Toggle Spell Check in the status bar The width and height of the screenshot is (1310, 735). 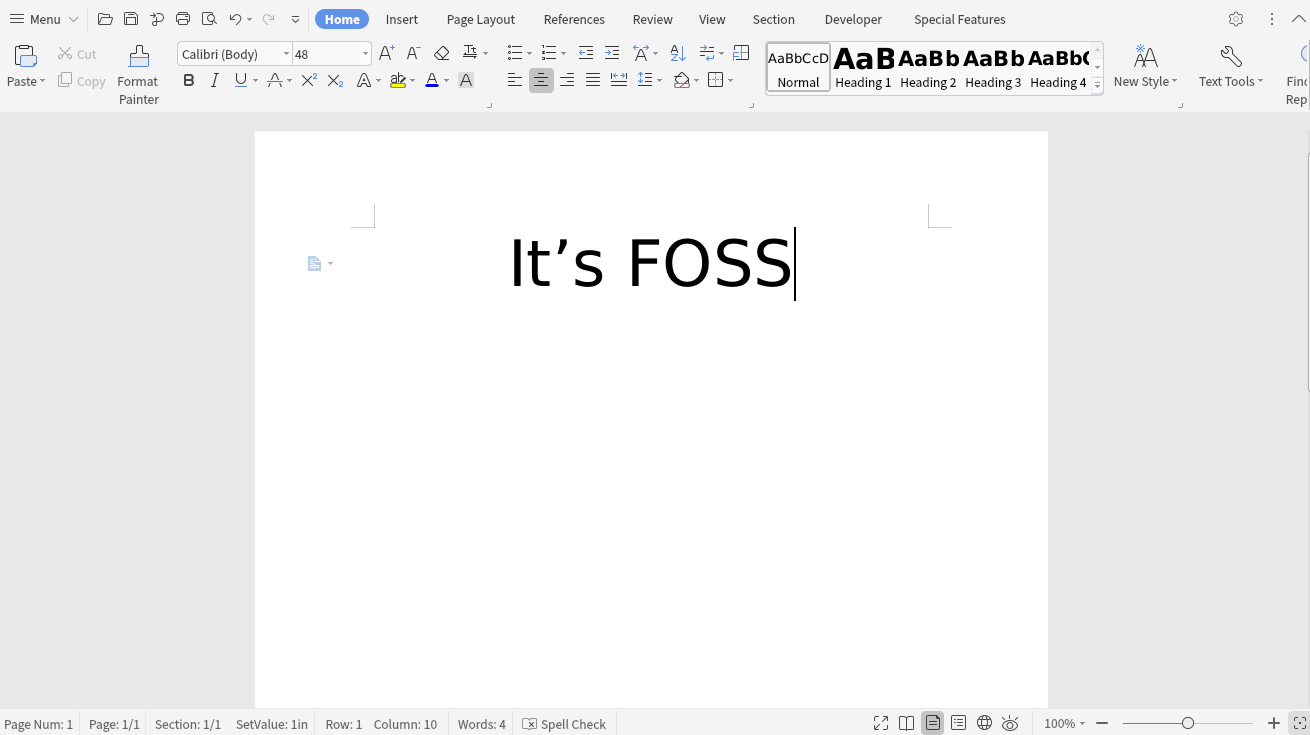pyautogui.click(x=564, y=723)
